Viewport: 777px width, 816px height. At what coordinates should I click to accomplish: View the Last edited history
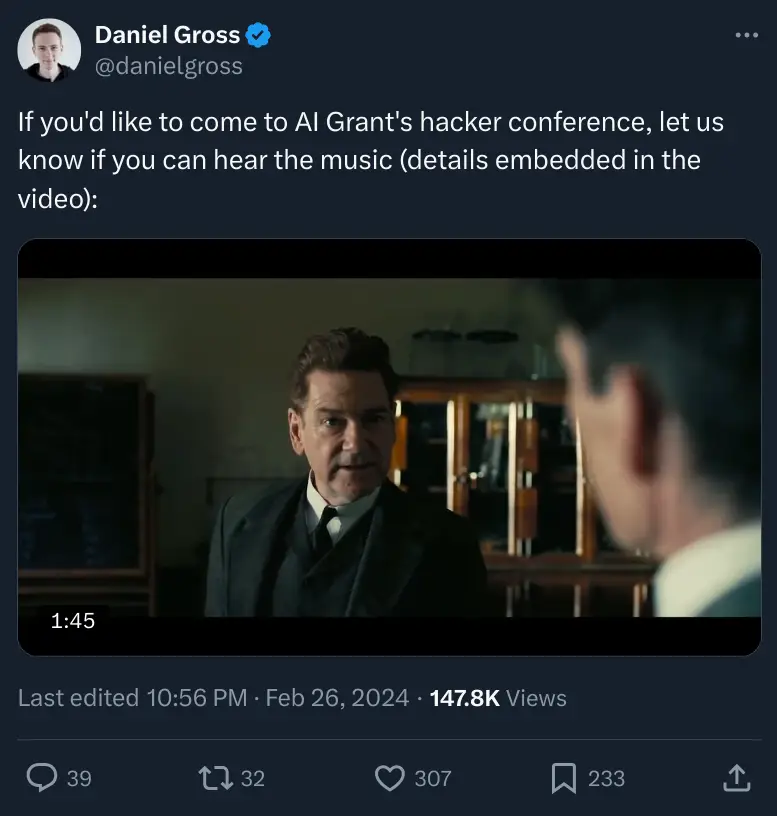pos(132,698)
